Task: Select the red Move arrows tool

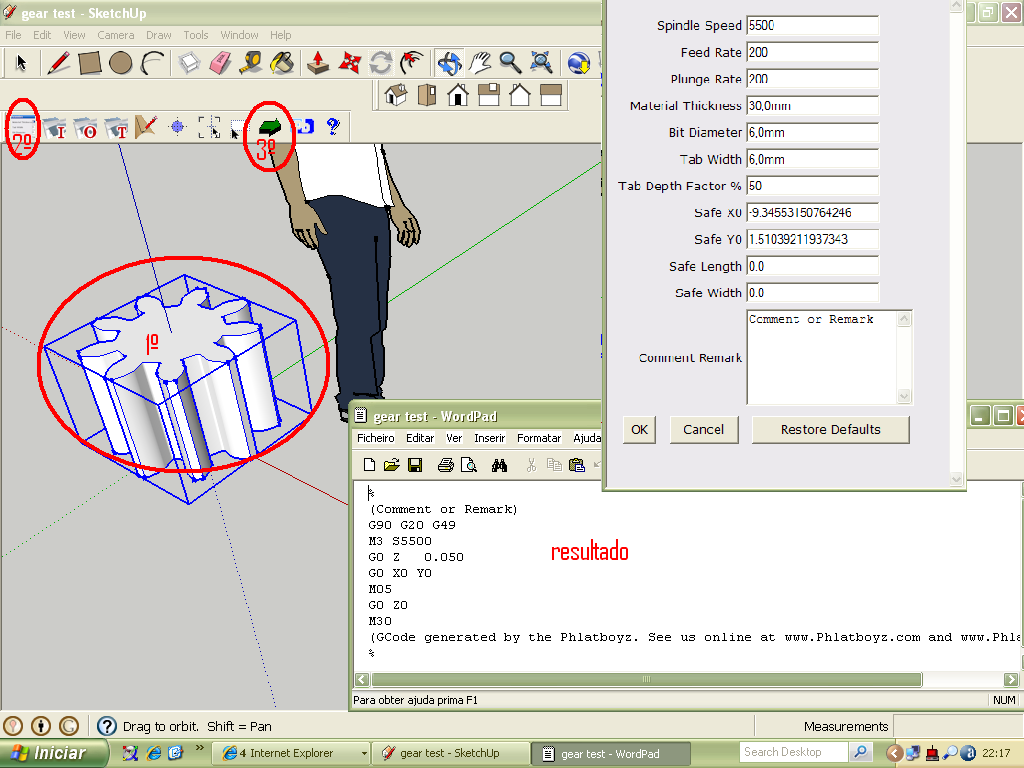Action: coord(349,63)
